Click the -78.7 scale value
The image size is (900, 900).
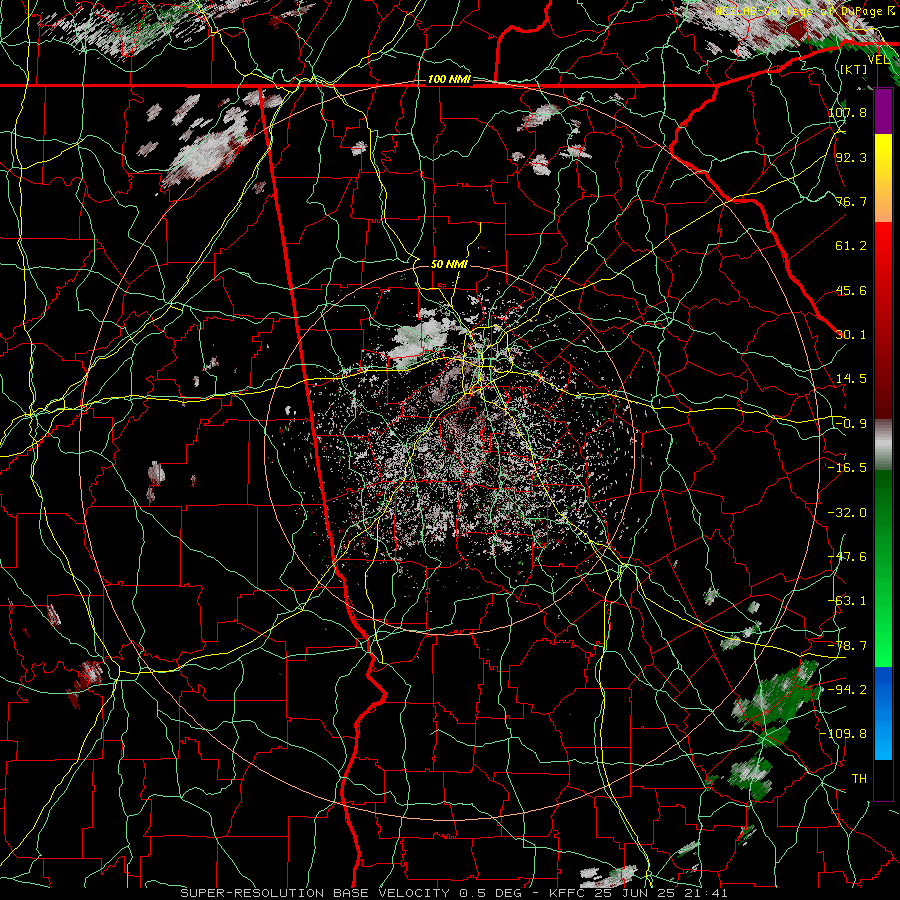tap(848, 646)
